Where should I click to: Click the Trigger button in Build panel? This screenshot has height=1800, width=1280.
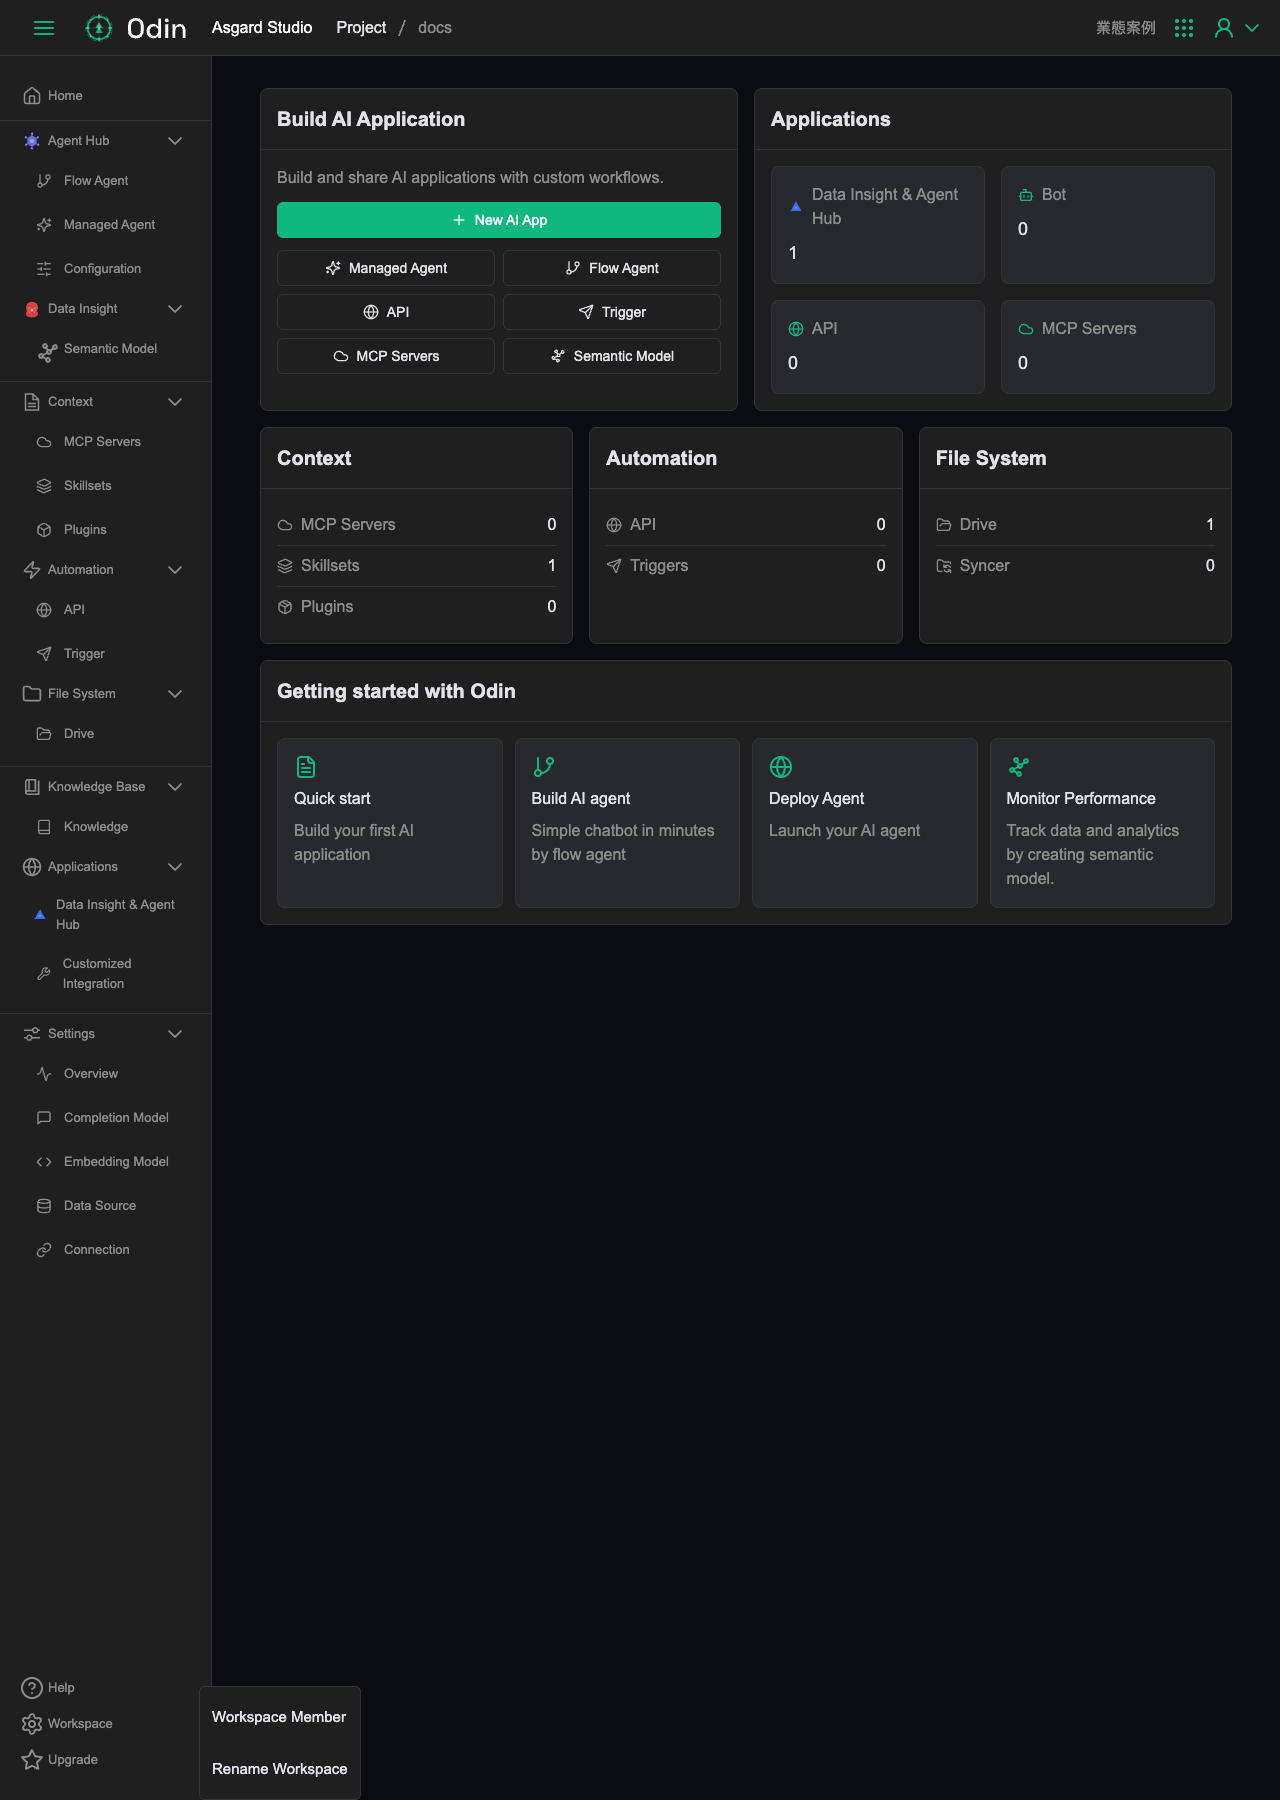(612, 312)
